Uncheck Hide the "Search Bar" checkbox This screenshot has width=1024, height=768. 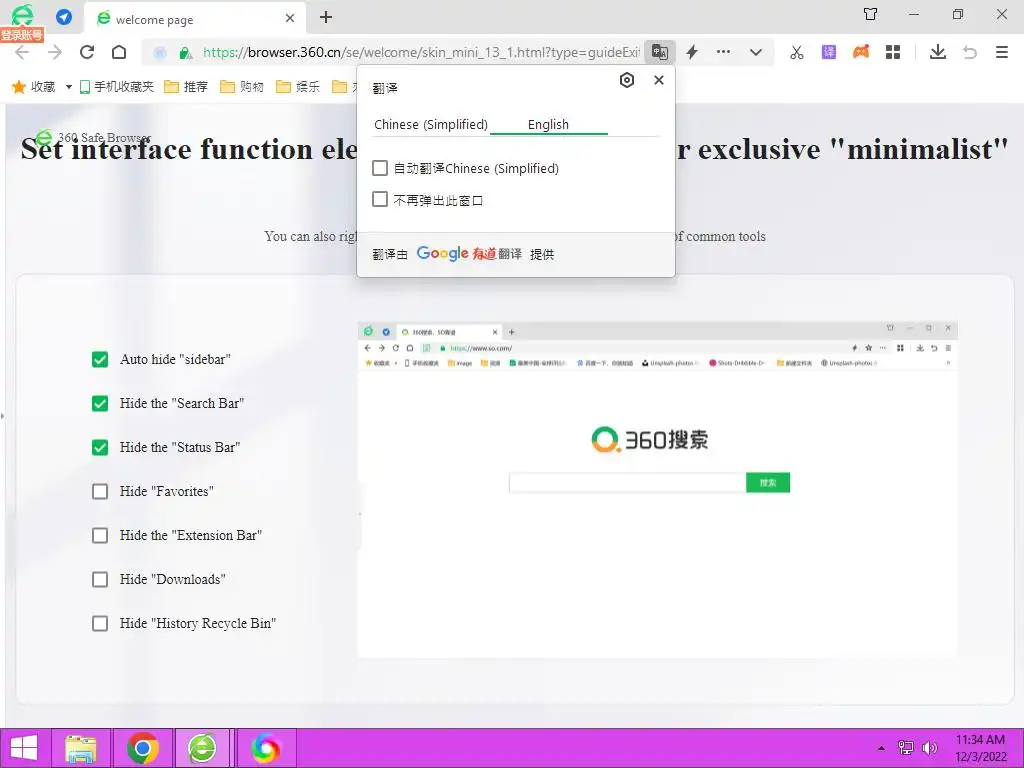(100, 404)
